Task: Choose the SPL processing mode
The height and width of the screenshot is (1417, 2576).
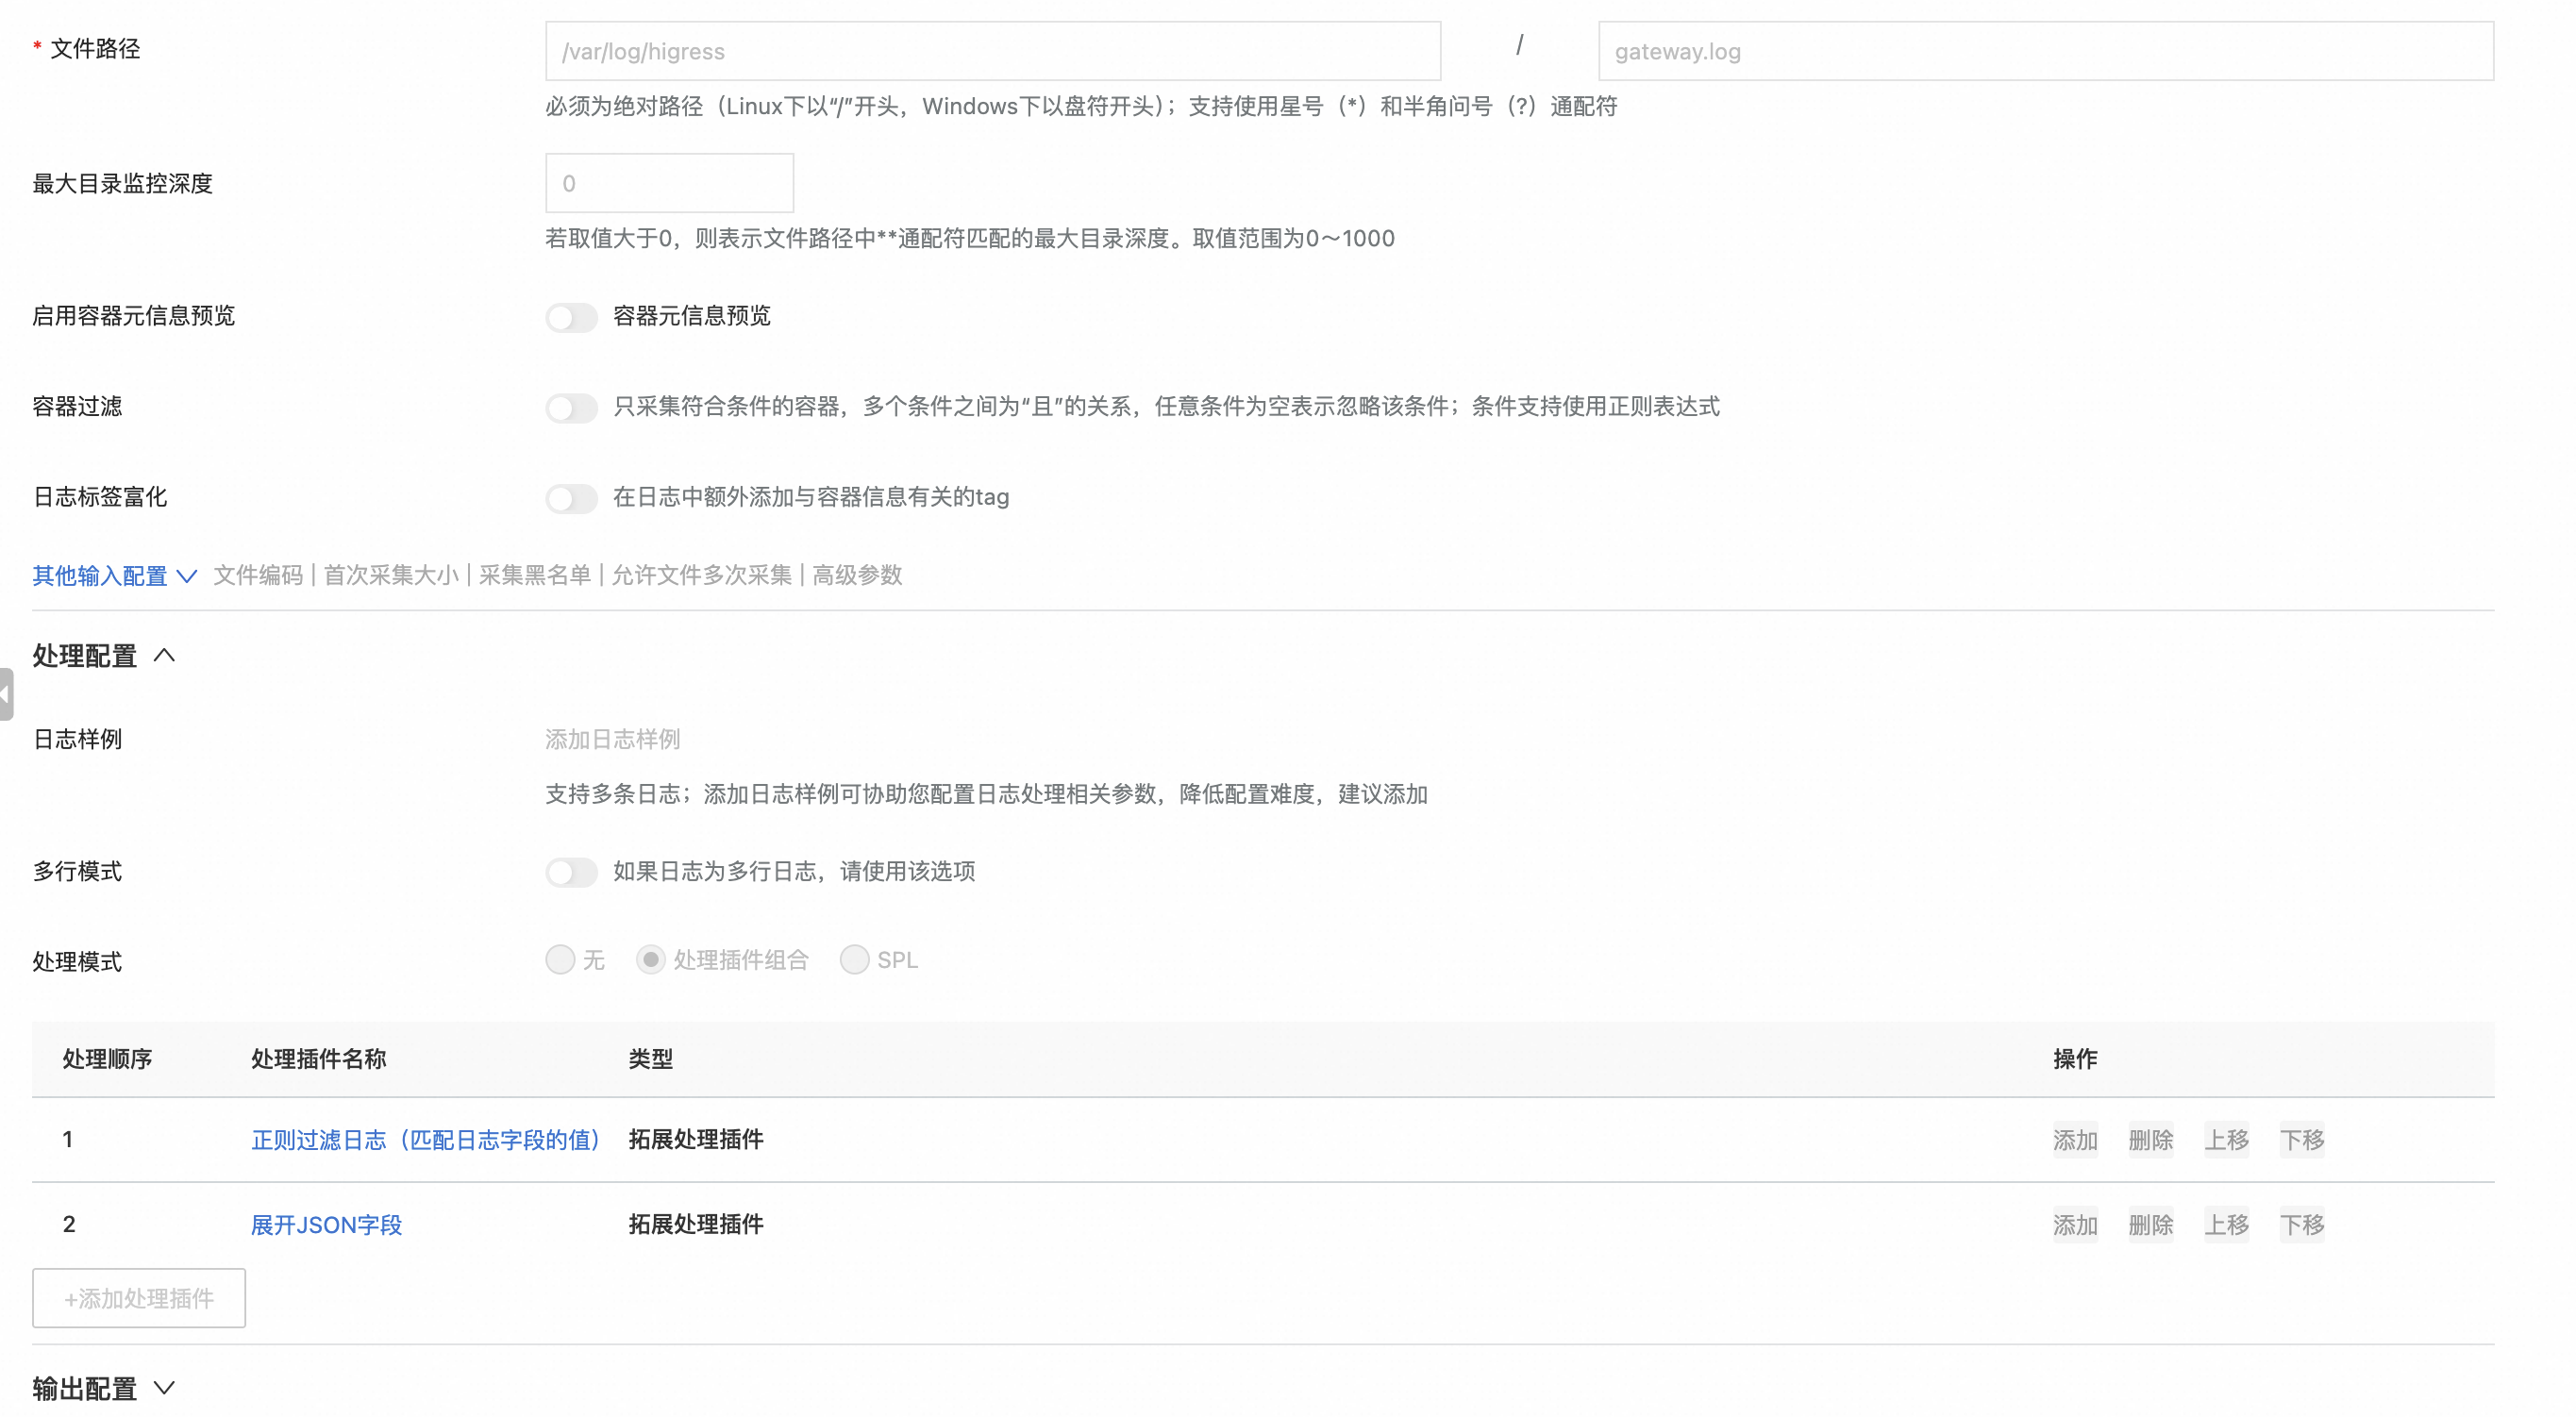Action: click(854, 960)
